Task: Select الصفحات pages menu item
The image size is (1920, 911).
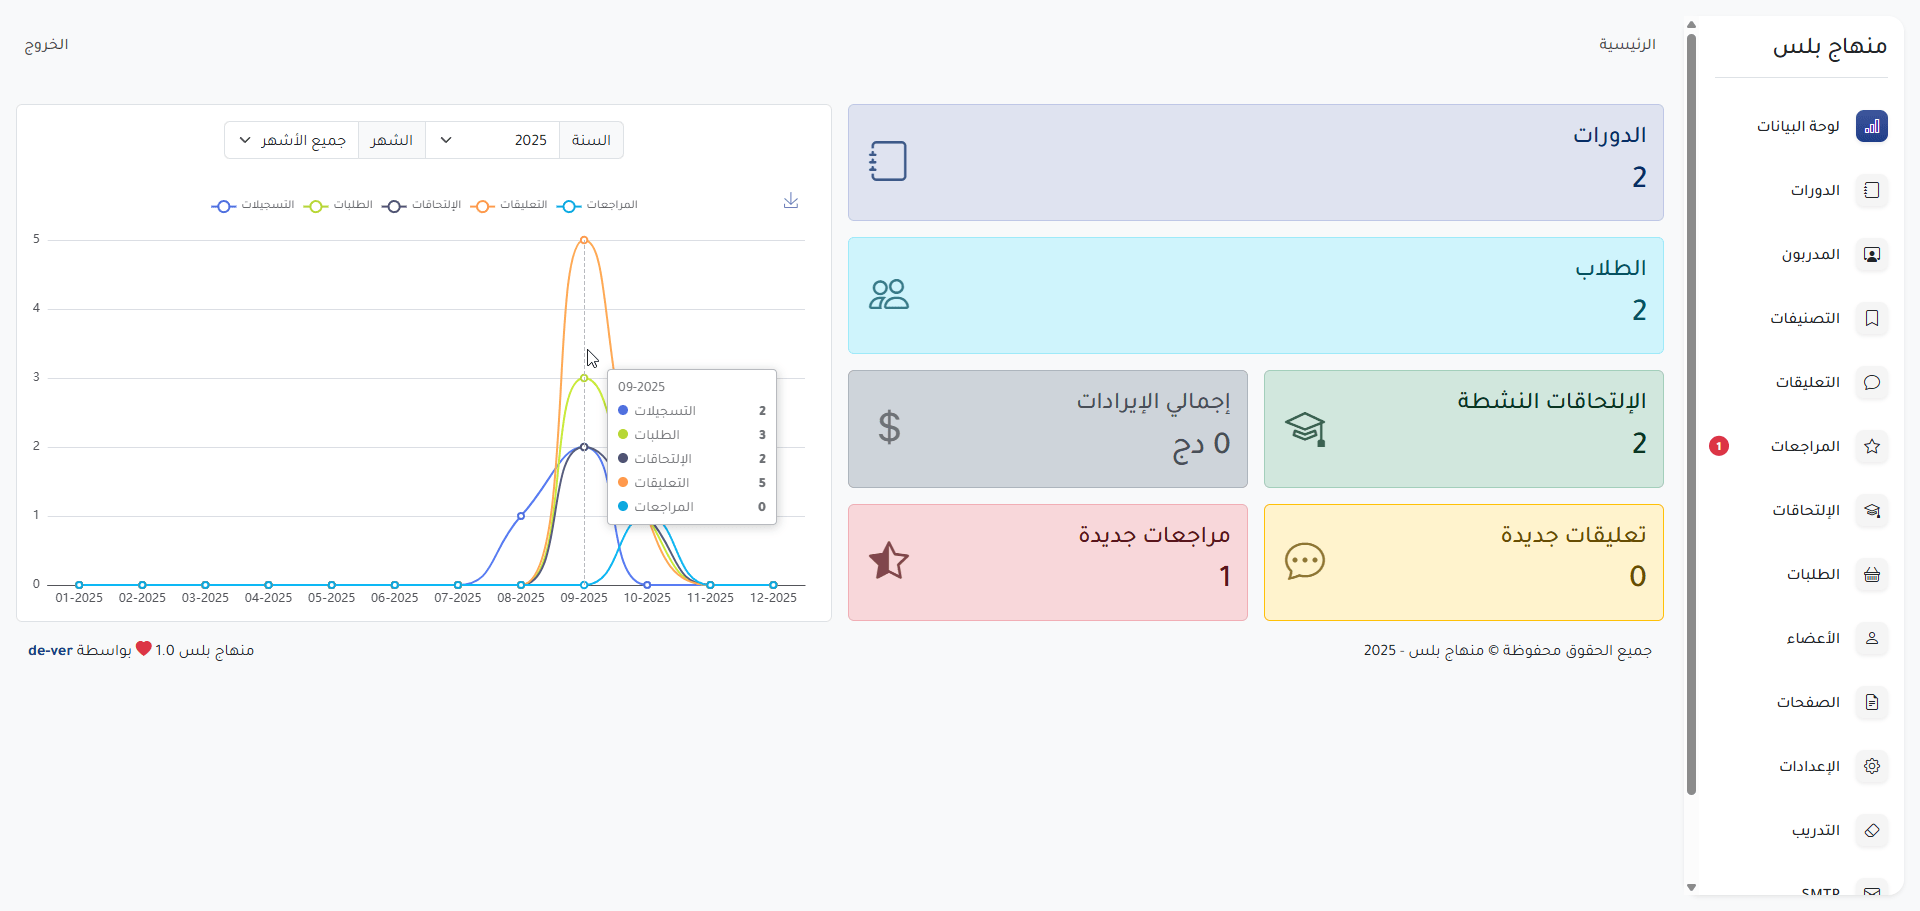Action: coord(1808,703)
